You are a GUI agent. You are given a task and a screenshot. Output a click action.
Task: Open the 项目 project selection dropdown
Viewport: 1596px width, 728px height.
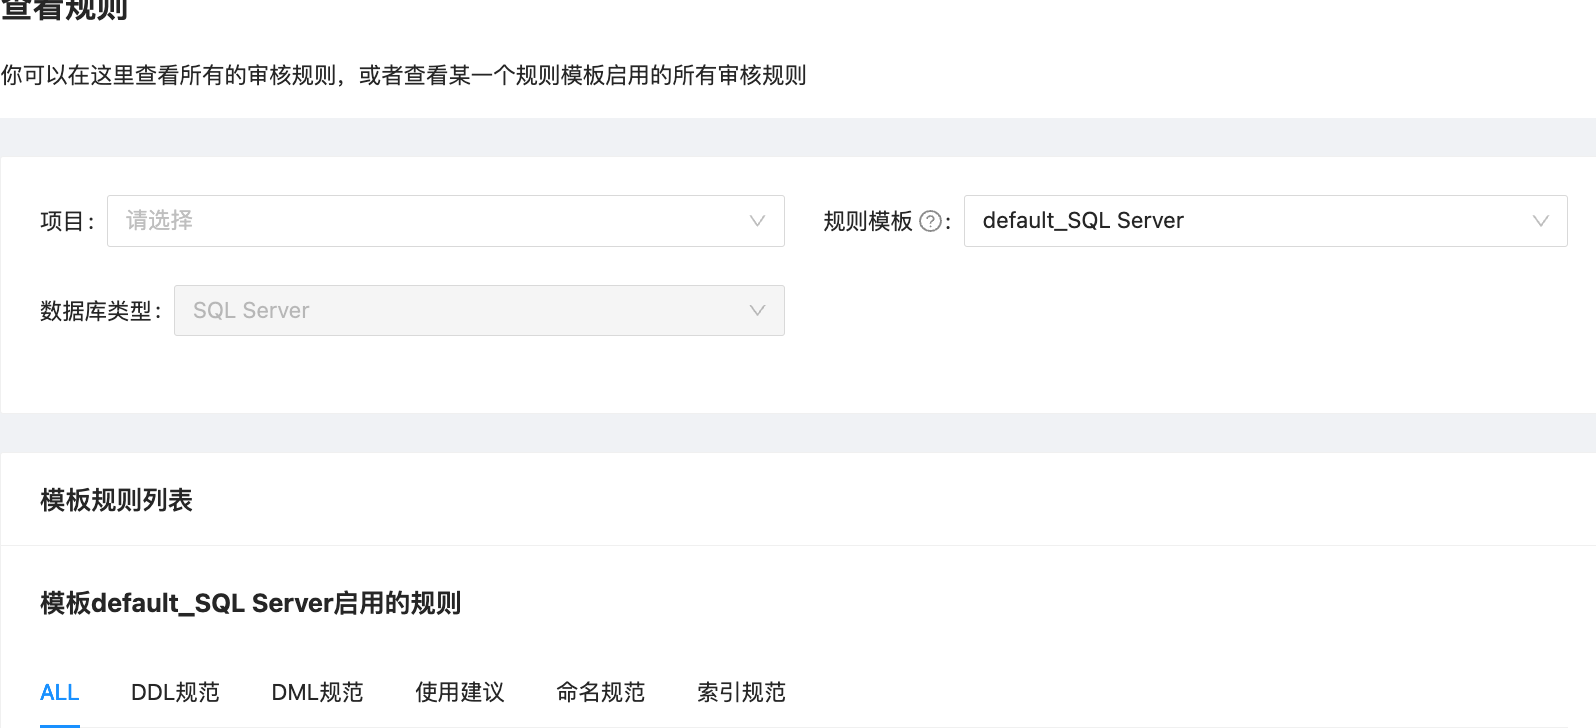coord(445,221)
